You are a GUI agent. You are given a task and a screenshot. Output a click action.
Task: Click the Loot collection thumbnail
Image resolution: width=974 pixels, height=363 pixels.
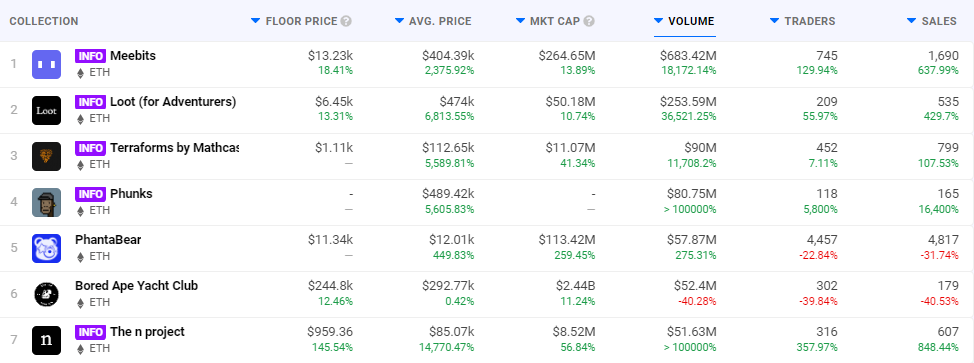pos(47,111)
